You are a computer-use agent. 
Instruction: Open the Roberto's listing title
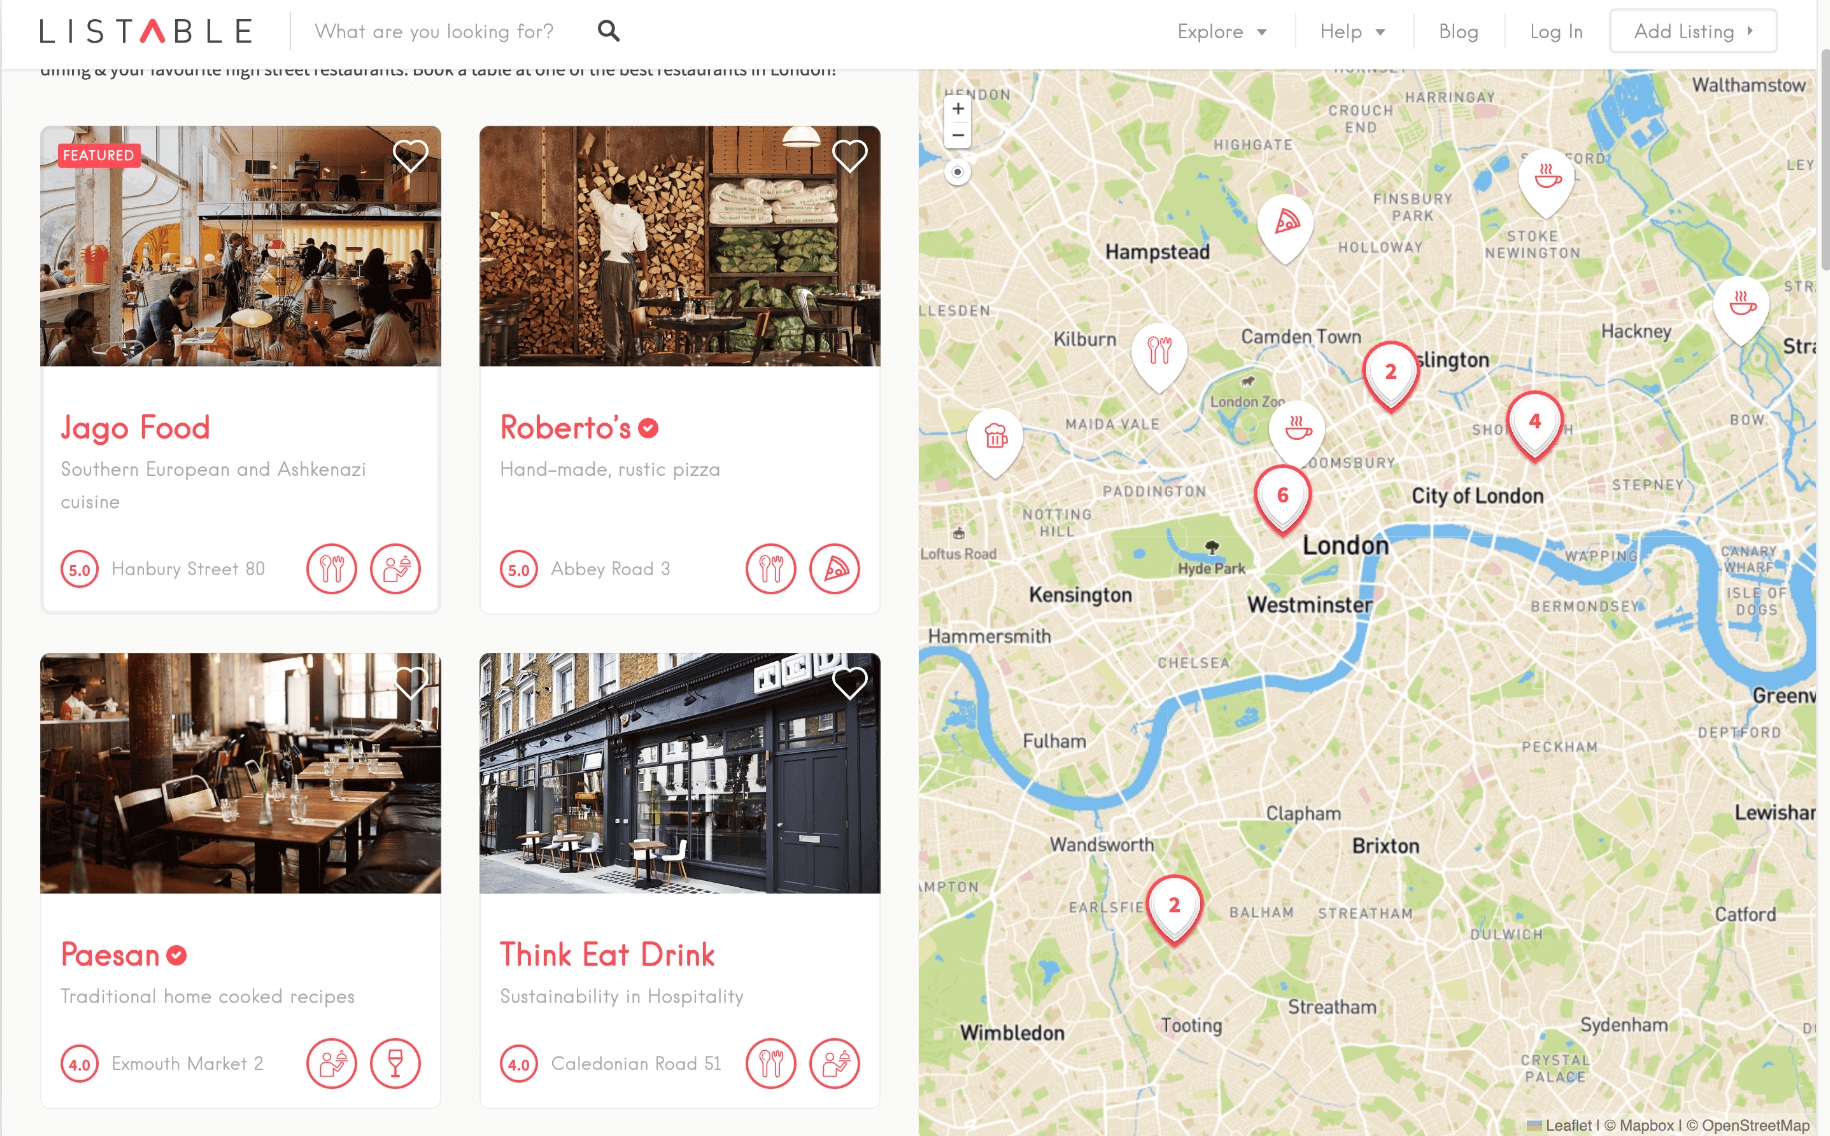click(566, 428)
